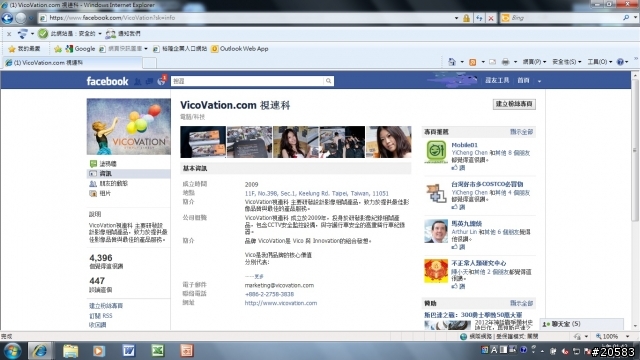This screenshot has height=360, width=640.
Task: Open the 網頁(P) menu
Action: [x=534, y=62]
